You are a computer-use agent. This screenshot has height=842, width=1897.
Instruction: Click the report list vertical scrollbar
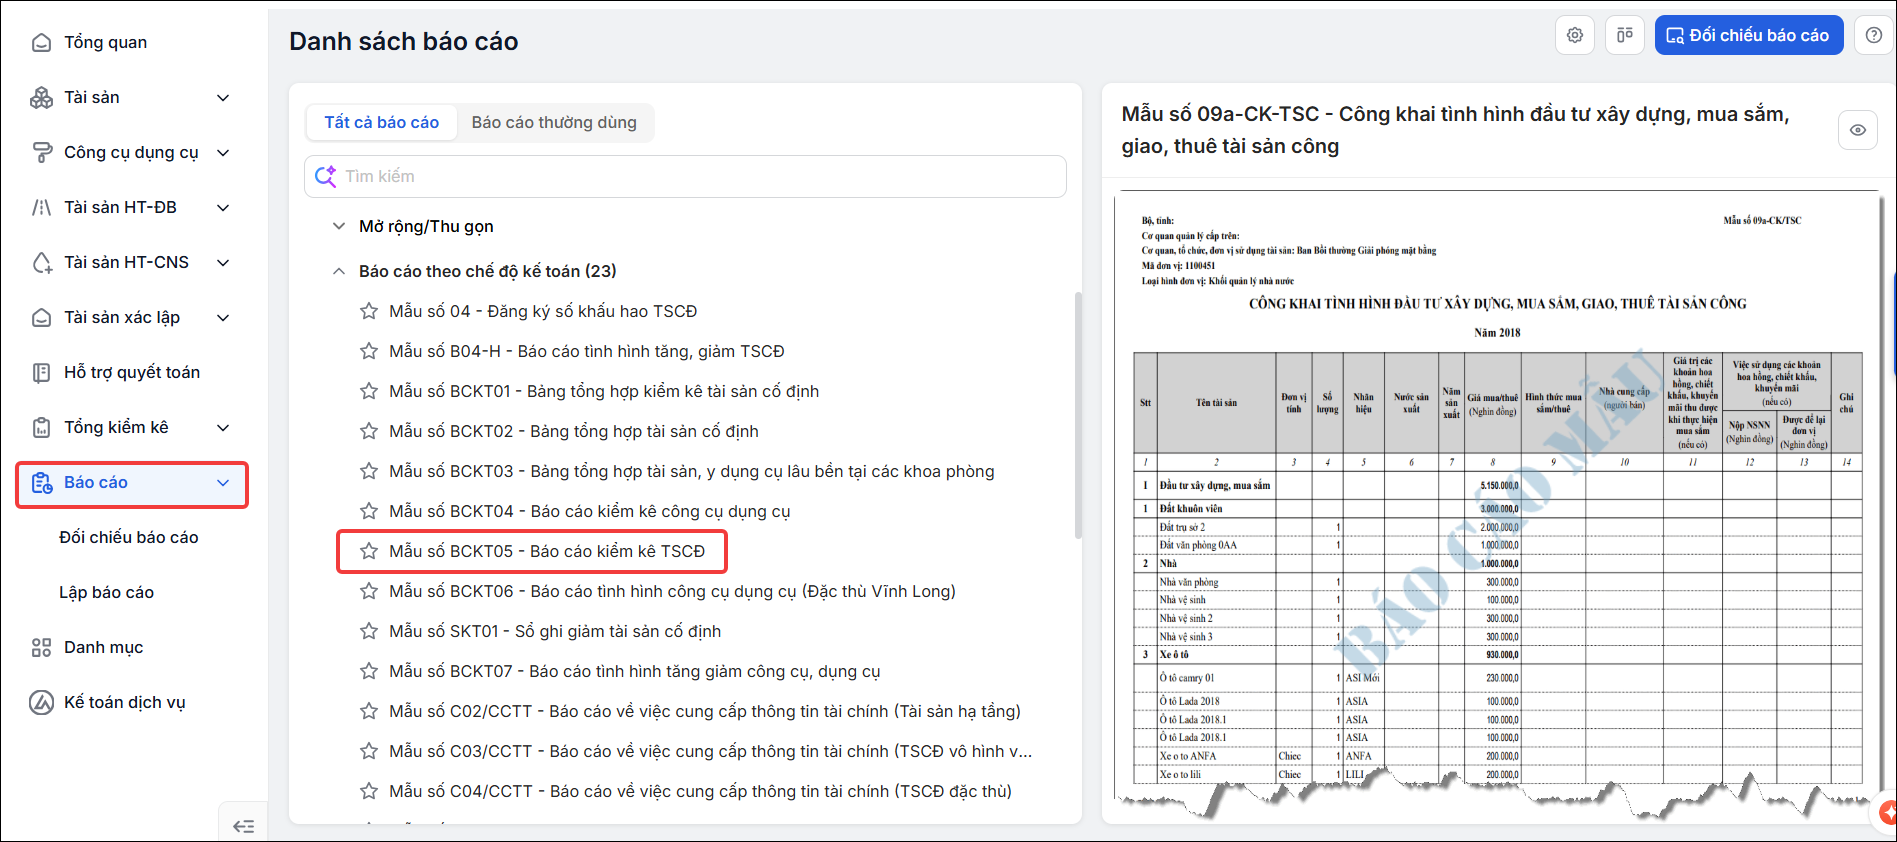1078,415
